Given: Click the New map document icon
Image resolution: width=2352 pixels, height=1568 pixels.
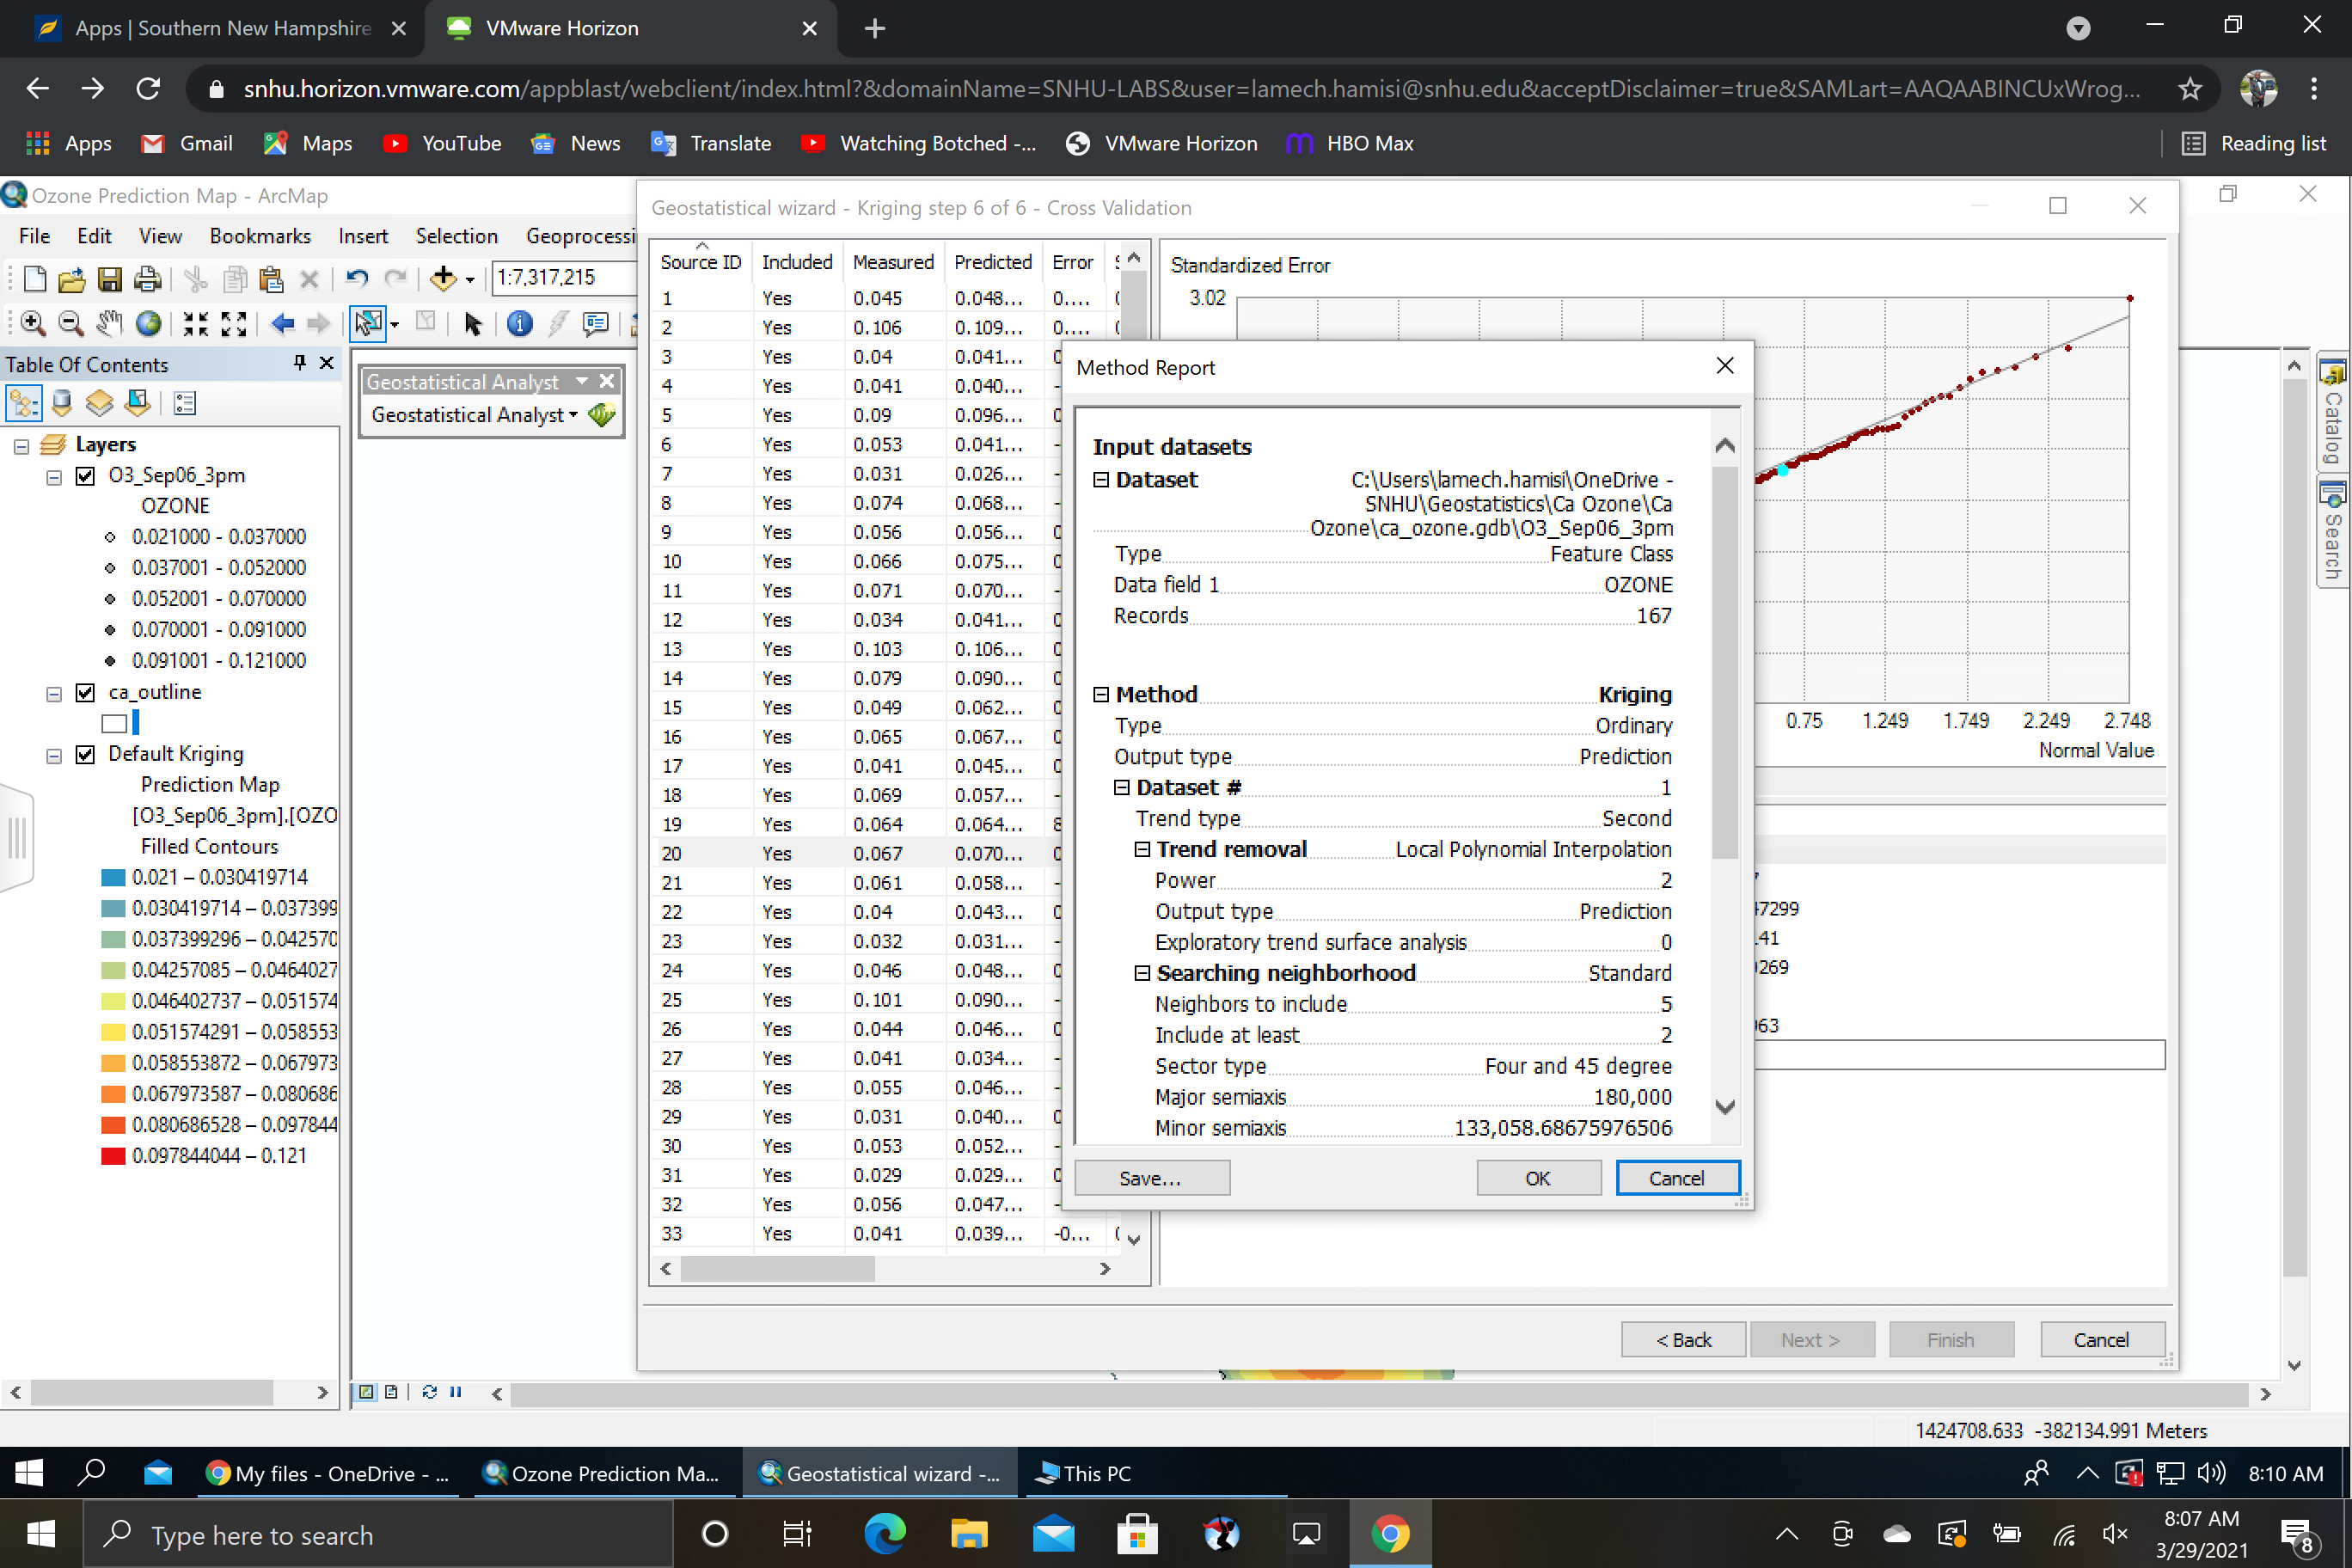Looking at the screenshot, I should point(34,278).
